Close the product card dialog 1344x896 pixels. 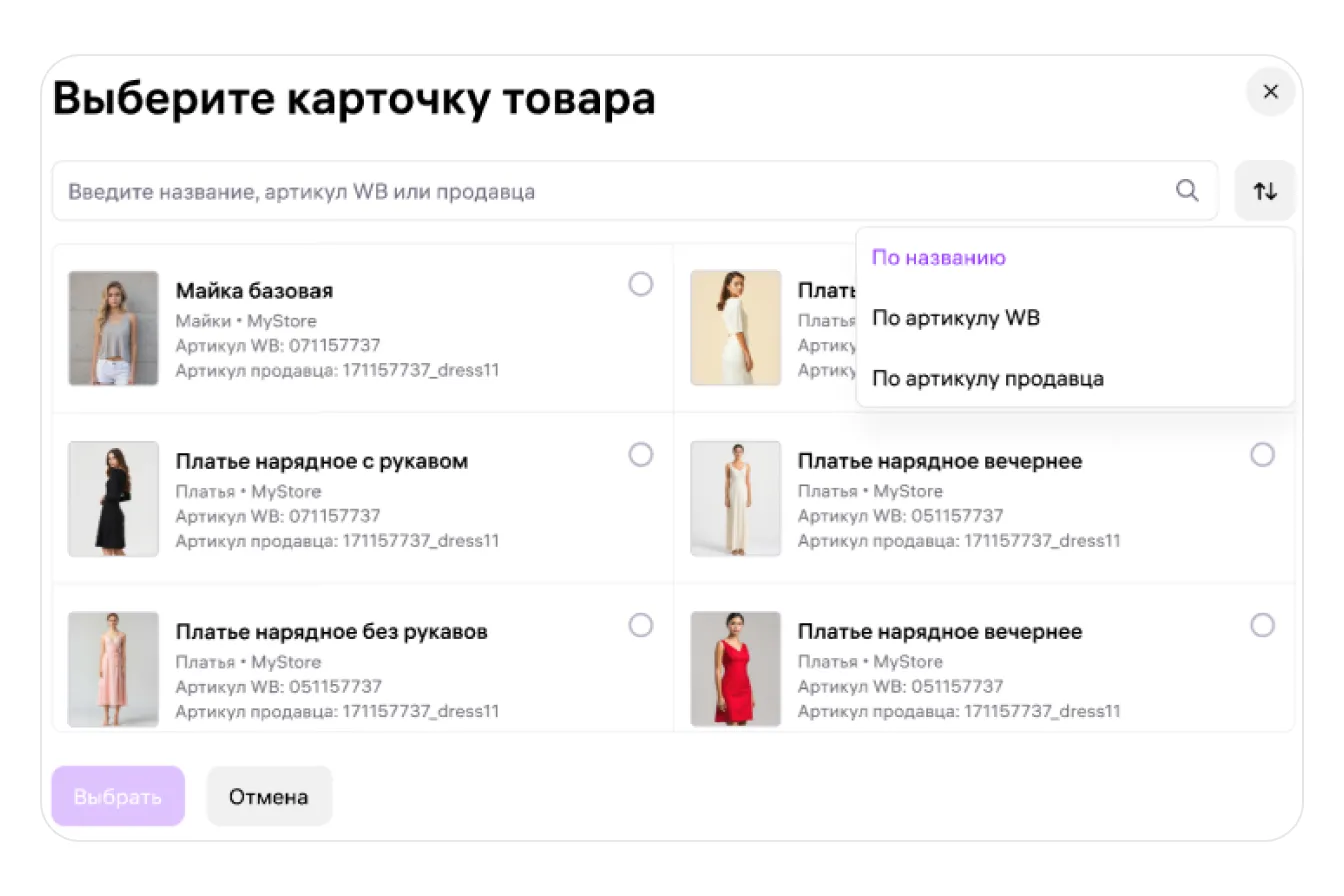1270,92
